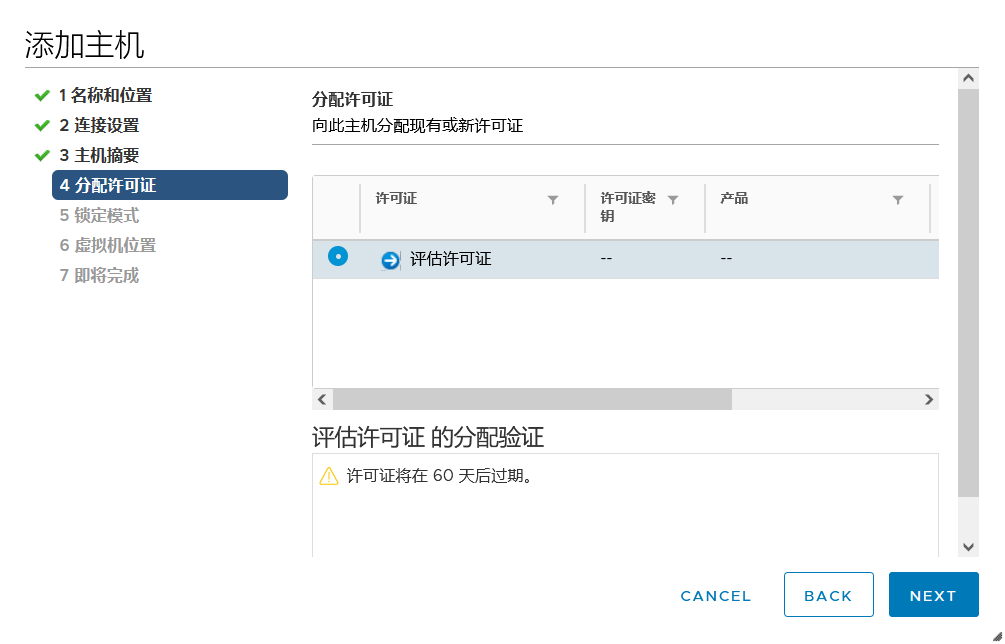The image size is (1005, 644).
Task: Click the green check for 名称和位置
Action: [42, 96]
